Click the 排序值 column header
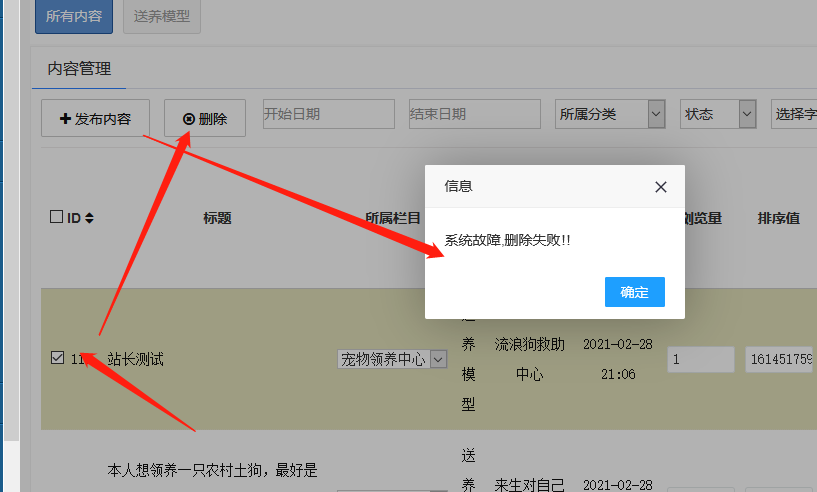This screenshot has height=492, width=817. click(x=778, y=218)
